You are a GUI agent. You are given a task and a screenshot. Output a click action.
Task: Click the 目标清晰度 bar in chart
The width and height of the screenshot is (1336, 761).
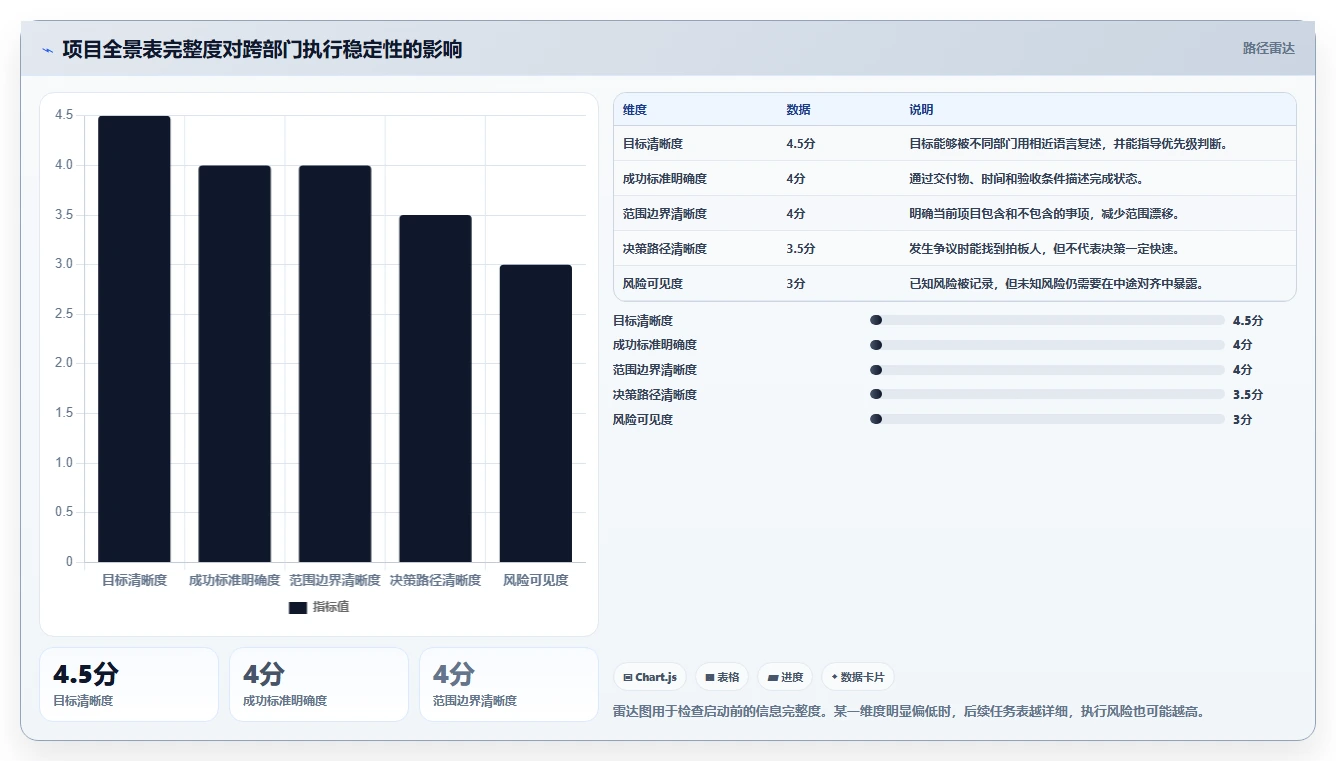(134, 339)
